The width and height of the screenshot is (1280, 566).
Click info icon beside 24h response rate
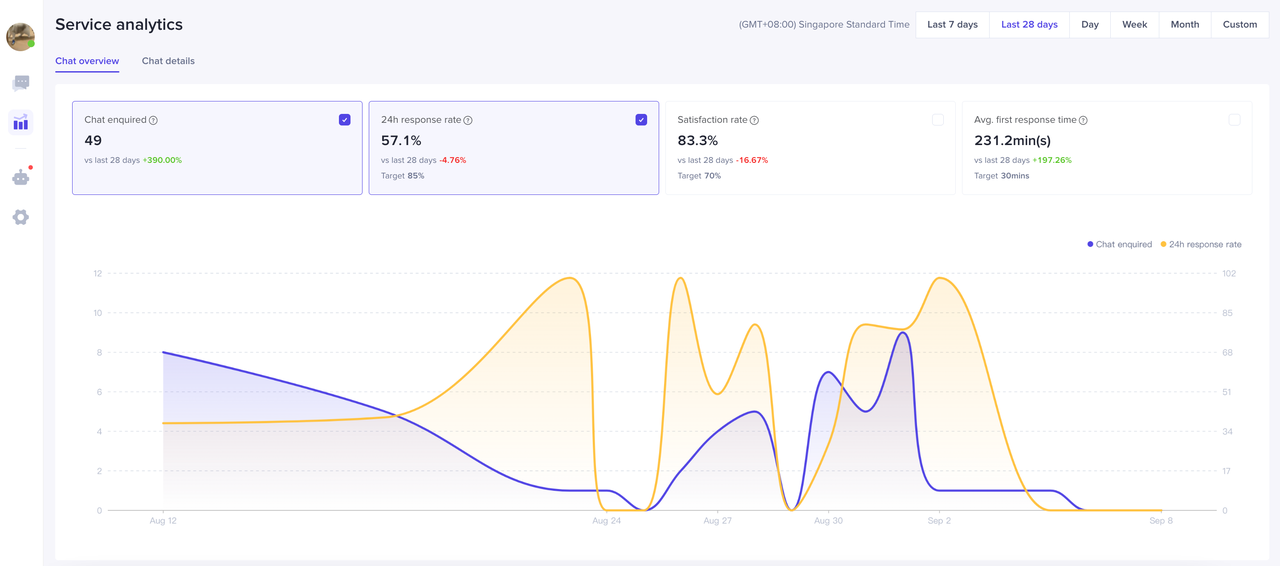point(468,120)
